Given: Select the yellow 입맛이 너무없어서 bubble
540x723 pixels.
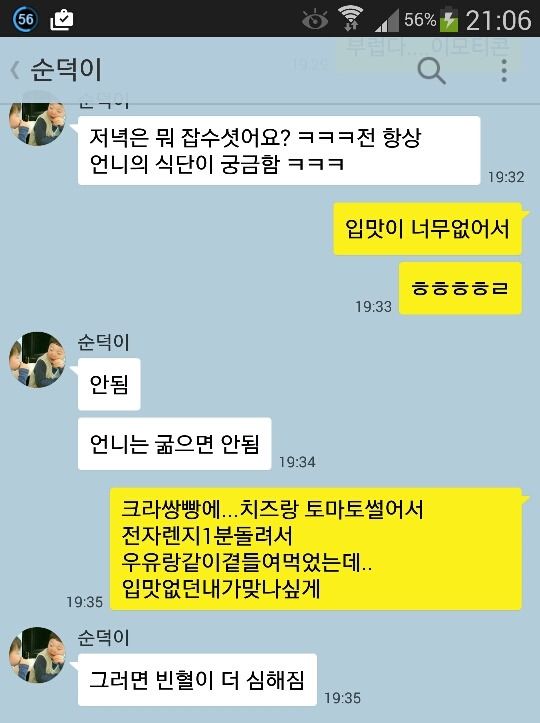Looking at the screenshot, I should pyautogui.click(x=427, y=229).
